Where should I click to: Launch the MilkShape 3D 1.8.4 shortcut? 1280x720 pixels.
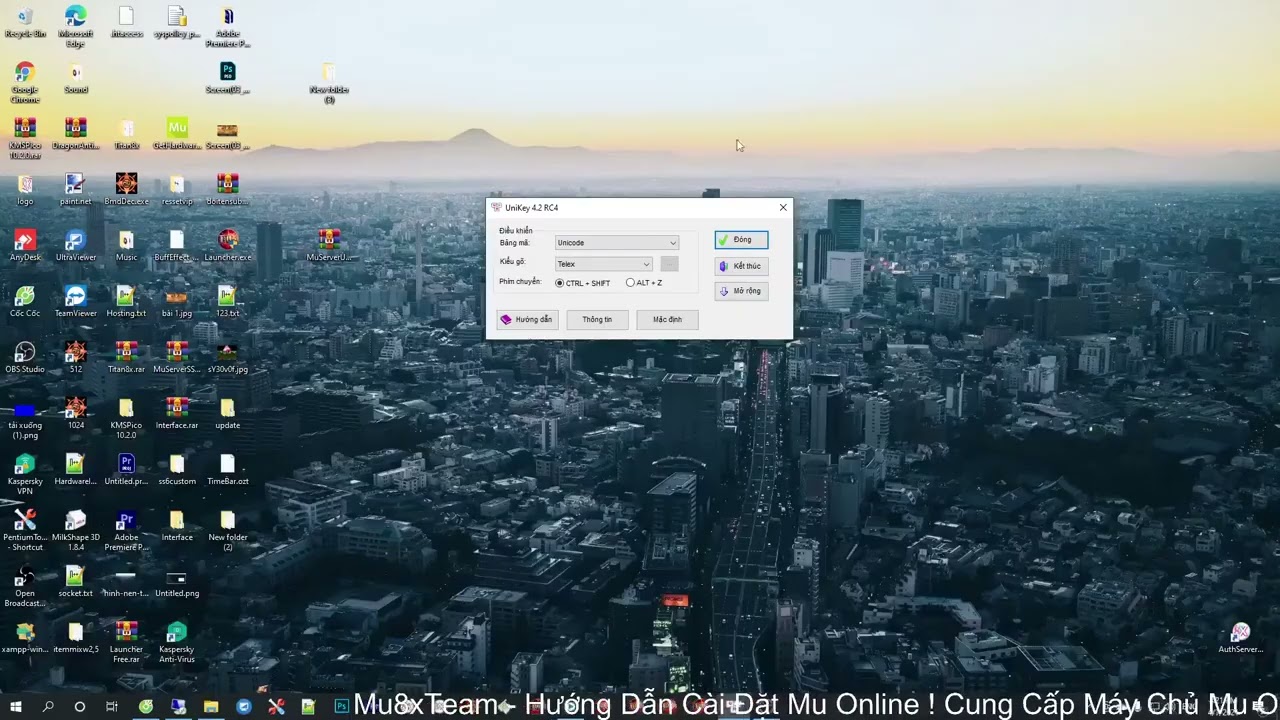pos(76,530)
